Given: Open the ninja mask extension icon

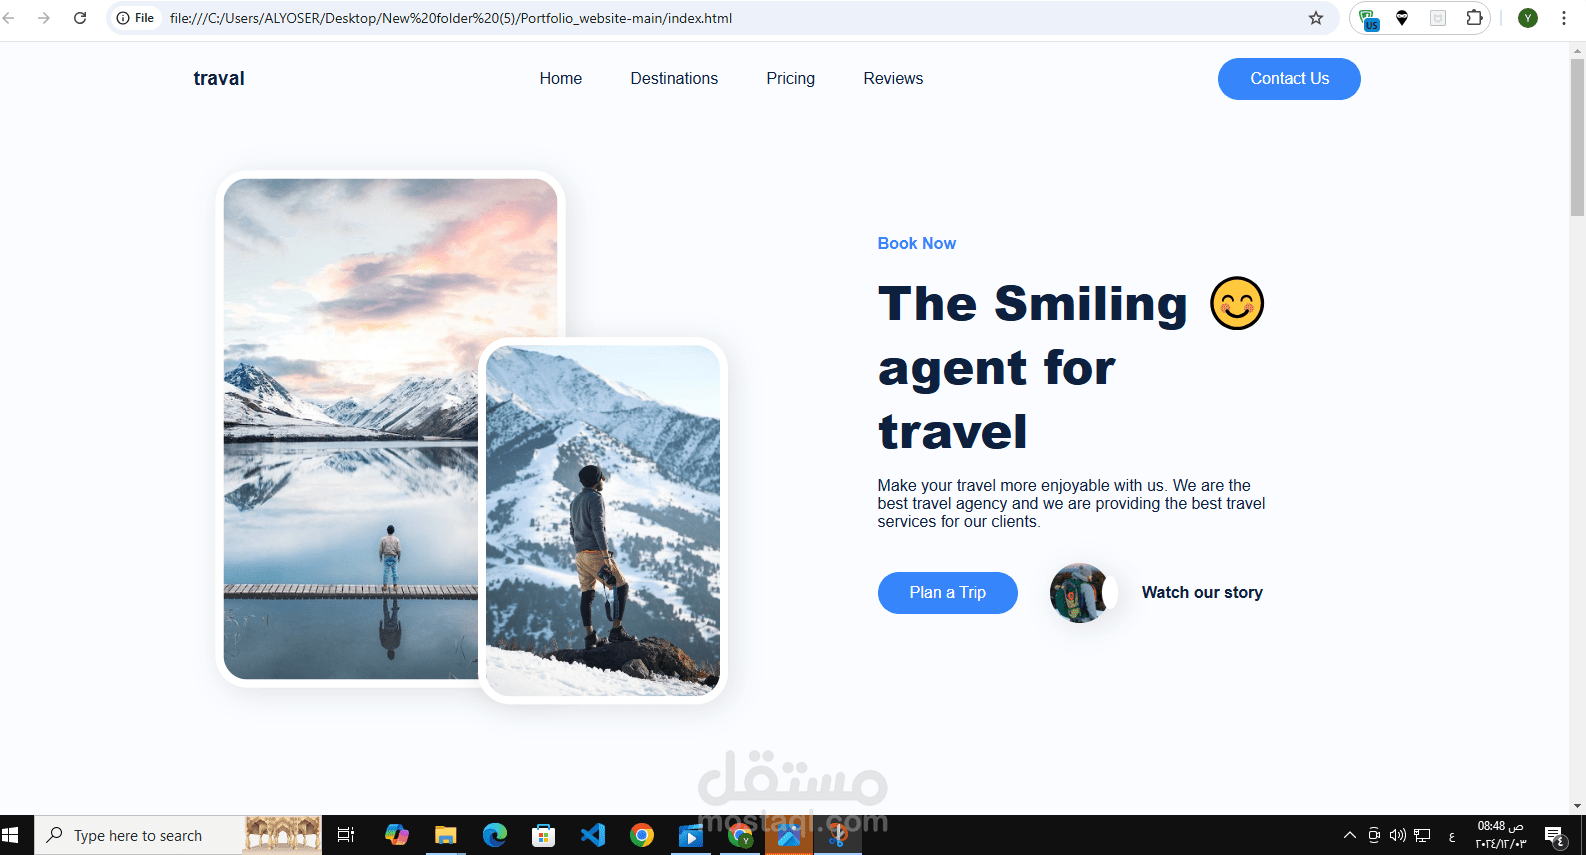Looking at the screenshot, I should tap(1402, 18).
